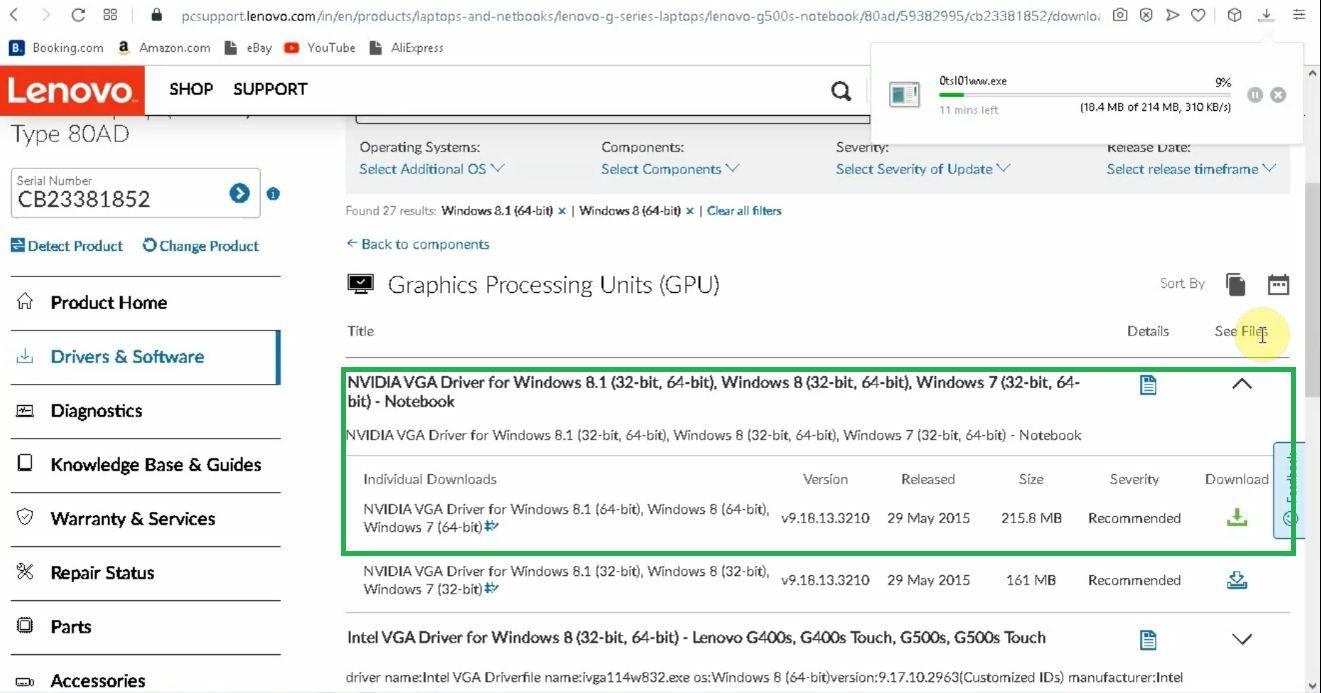Open the Intel VGA Driver details document icon
1321x693 pixels.
(x=1147, y=639)
